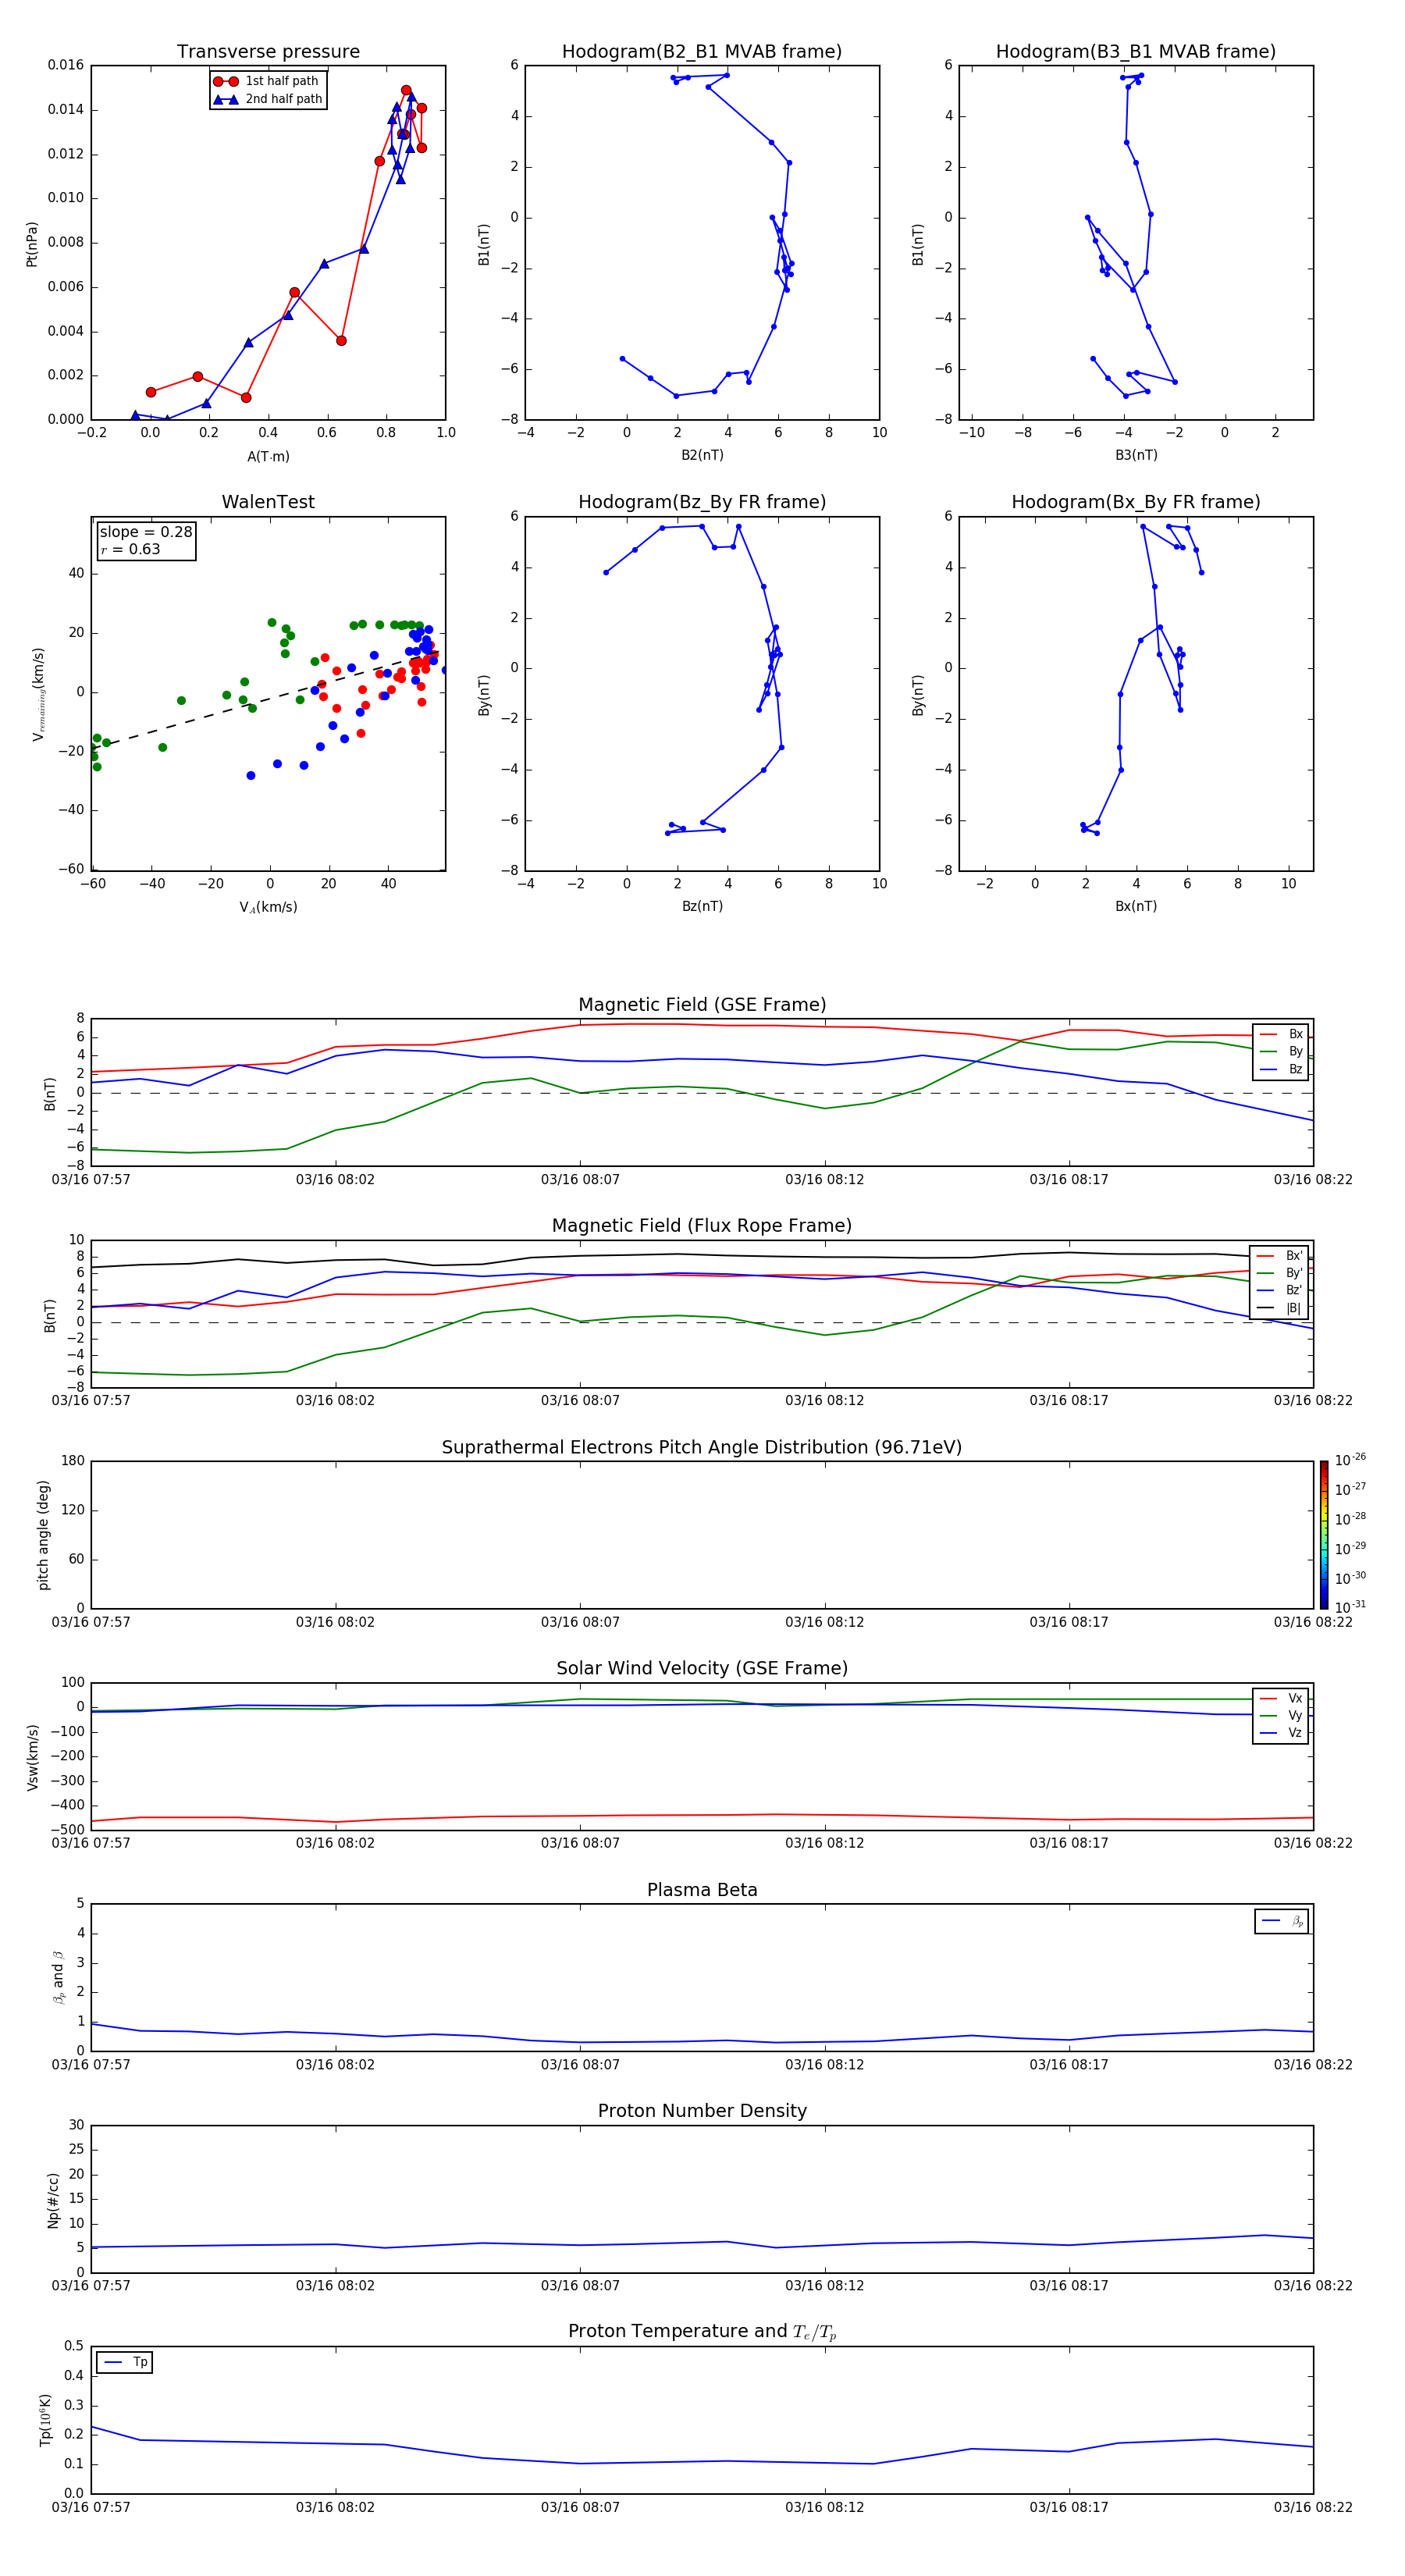This screenshot has width=1405, height=2576.
Task: Click the 'B3(nT)' x-axis label
Action: tap(1136, 455)
